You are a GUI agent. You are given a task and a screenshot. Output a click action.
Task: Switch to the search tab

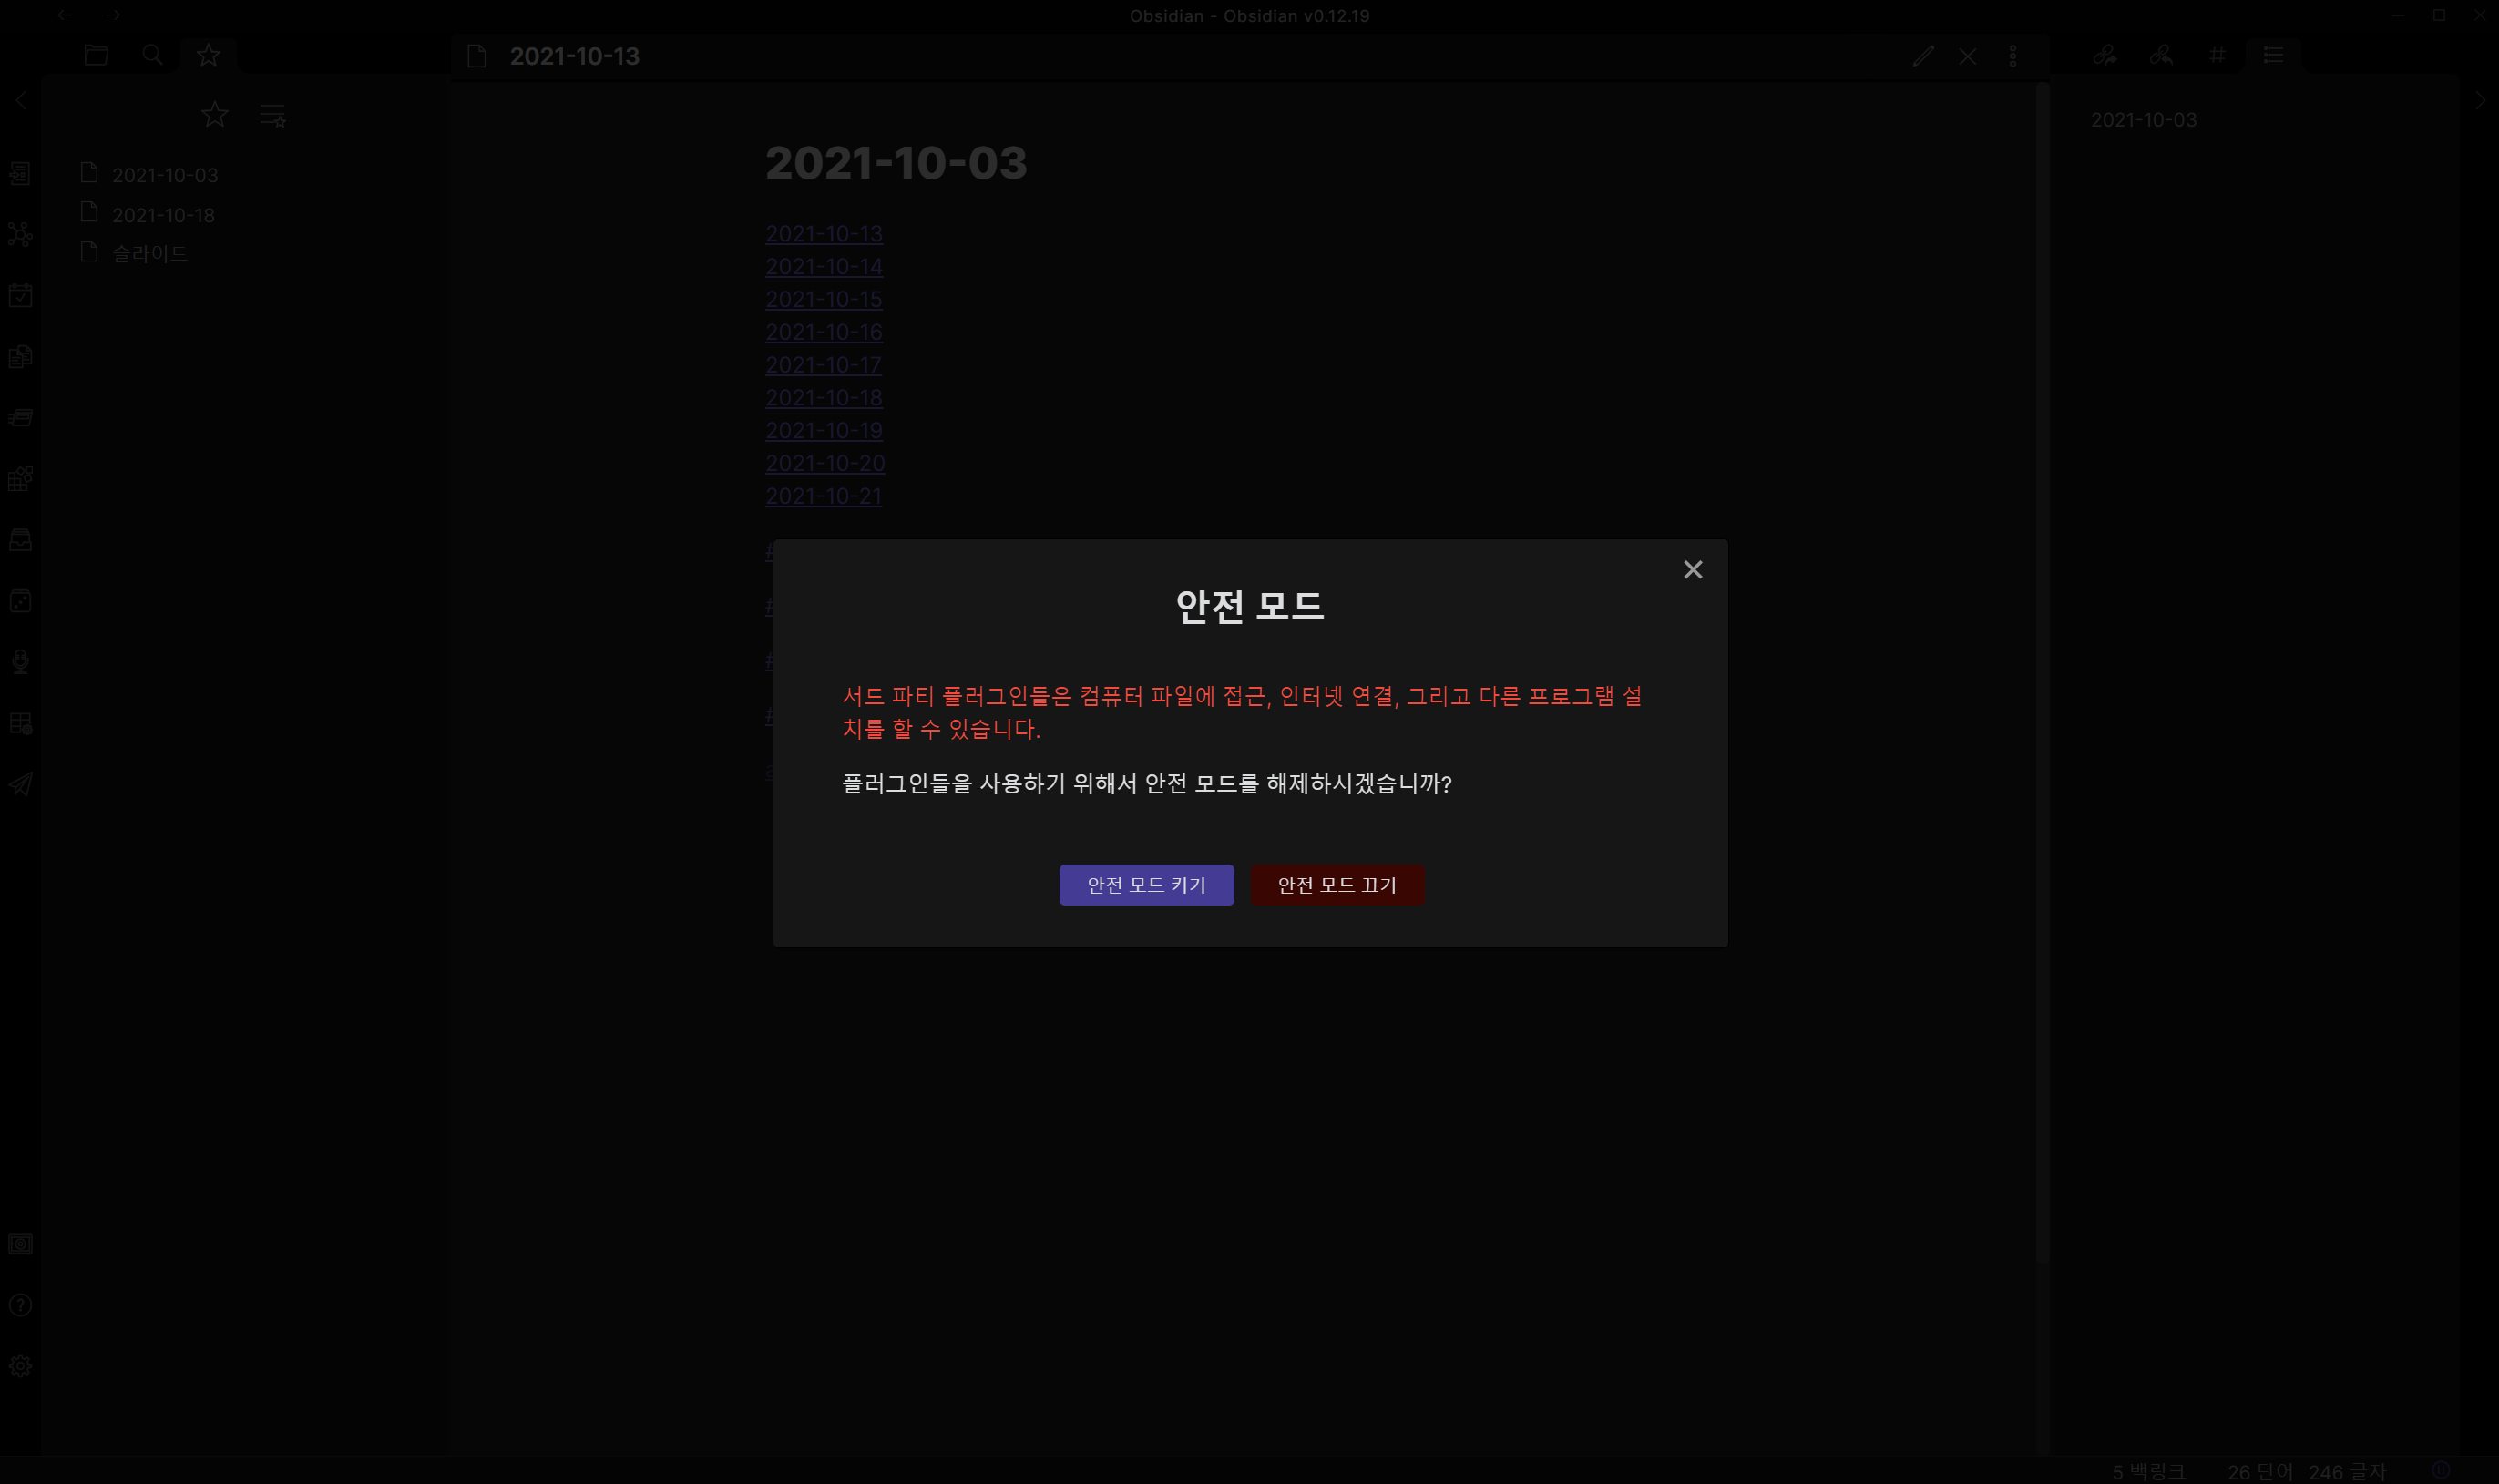click(x=152, y=55)
